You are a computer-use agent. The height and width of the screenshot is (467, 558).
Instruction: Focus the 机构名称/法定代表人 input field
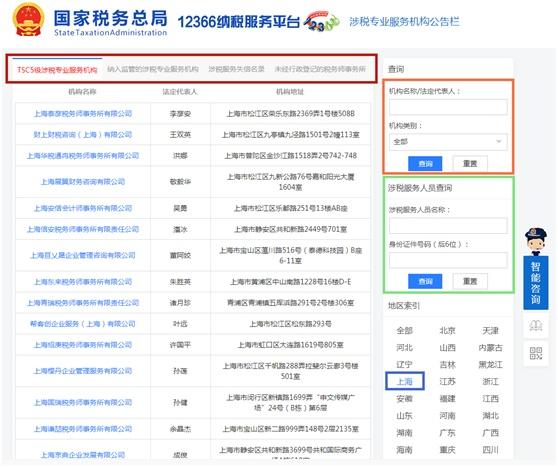[x=448, y=107]
